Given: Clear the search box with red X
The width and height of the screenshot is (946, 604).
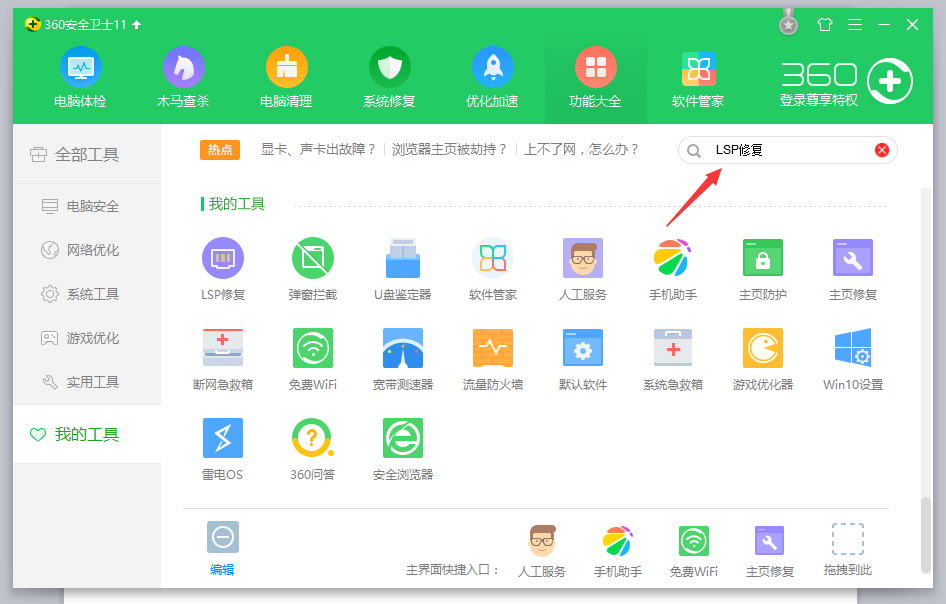Looking at the screenshot, I should (881, 150).
